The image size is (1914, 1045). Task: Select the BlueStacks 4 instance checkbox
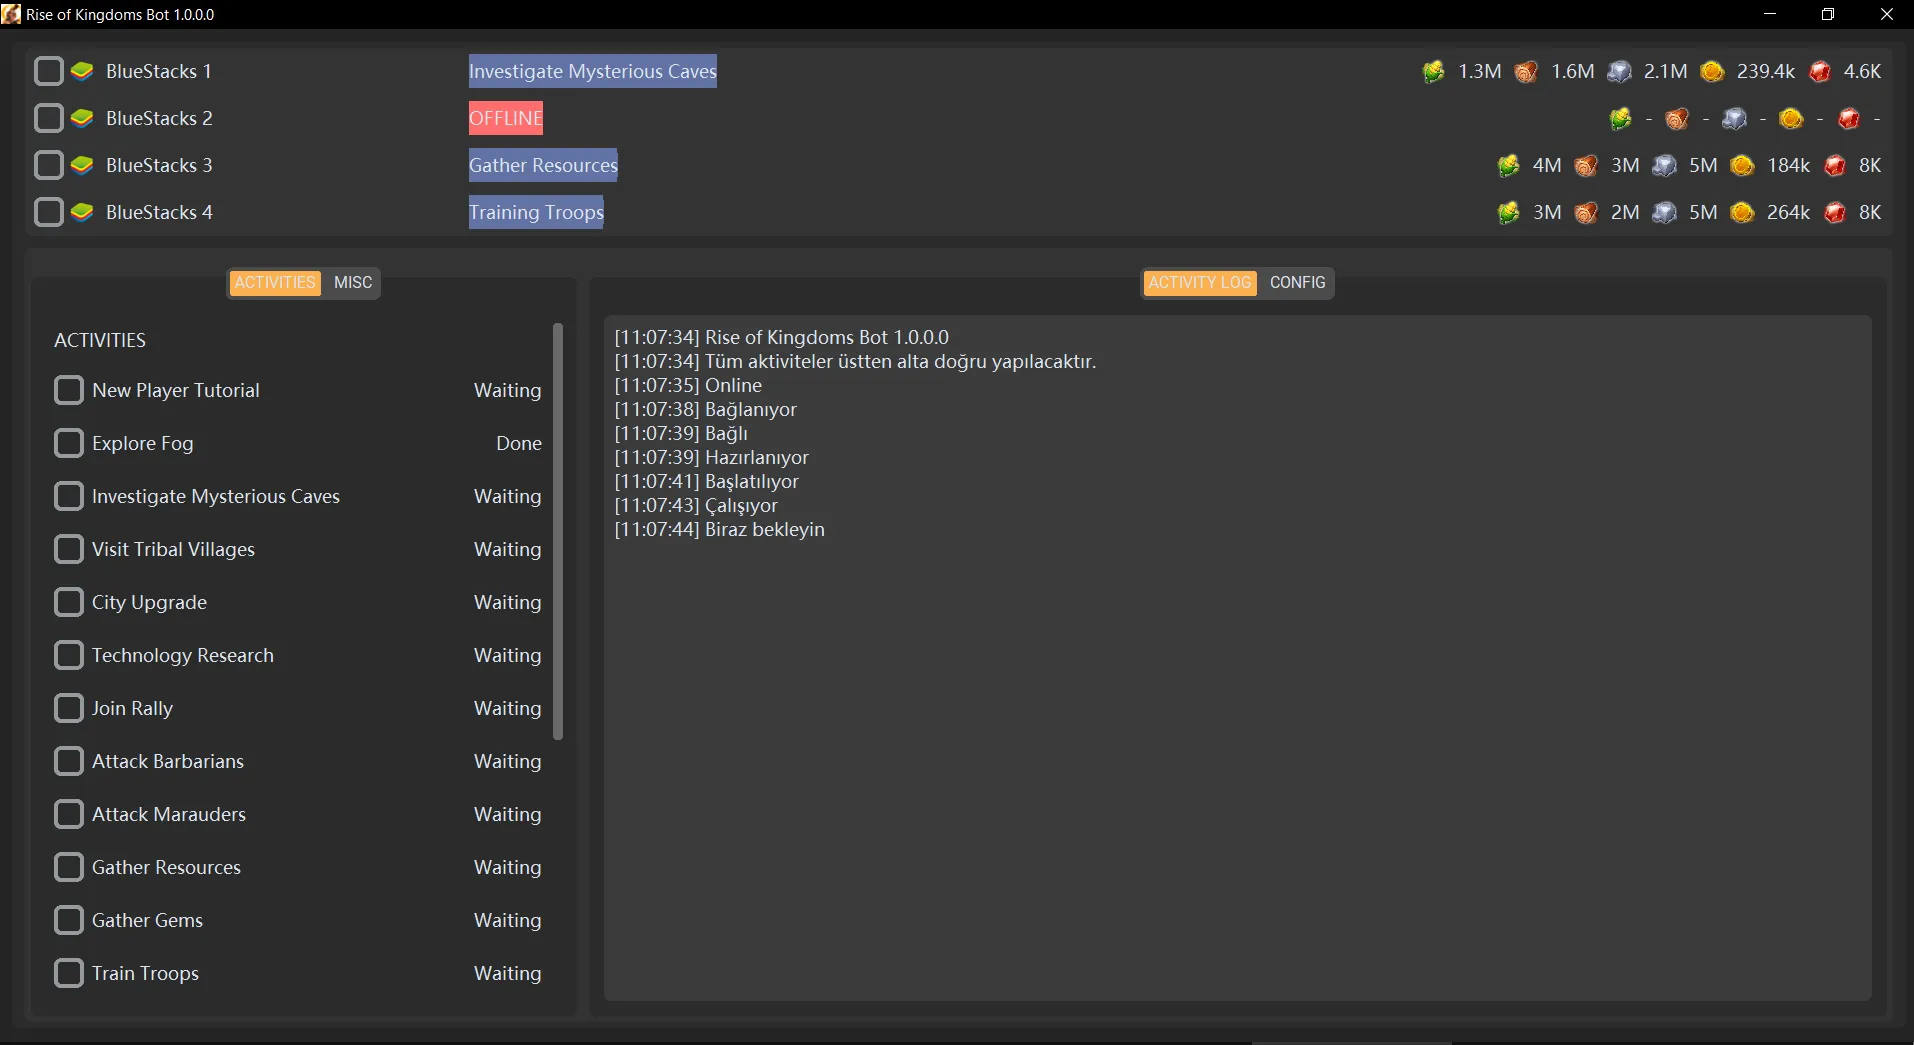pos(48,212)
